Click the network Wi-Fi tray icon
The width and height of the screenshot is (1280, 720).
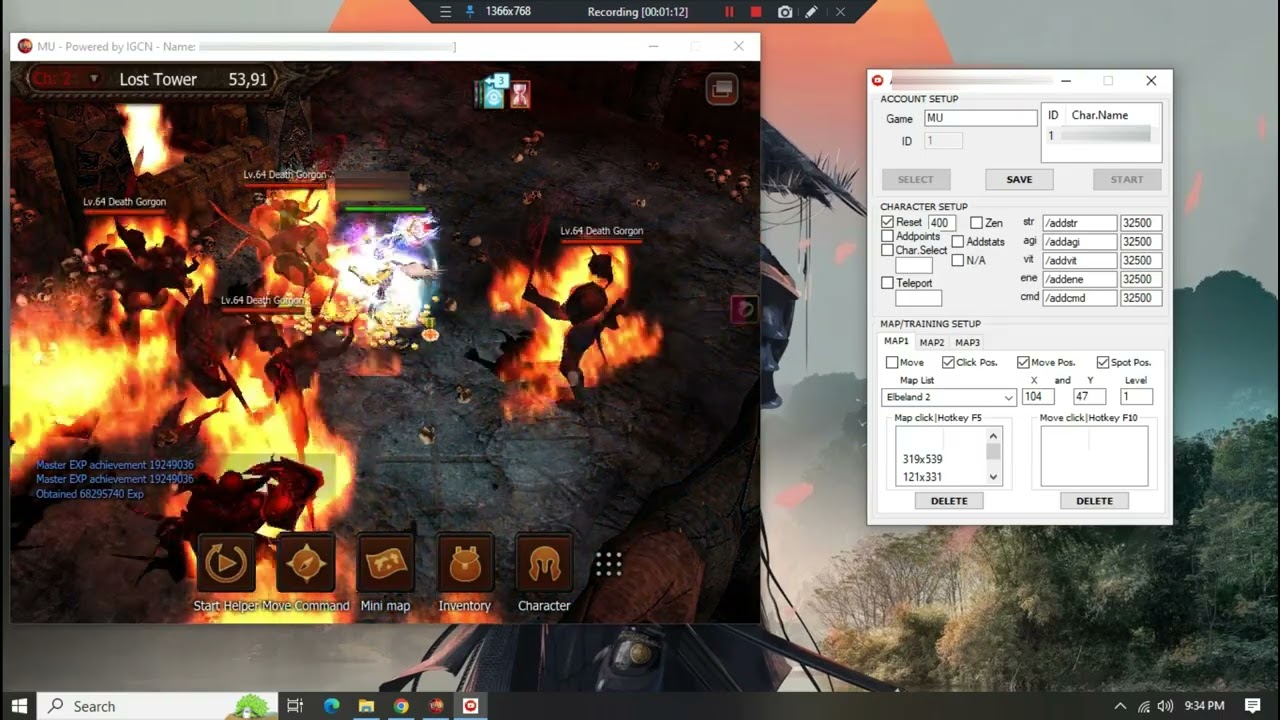coord(1144,706)
